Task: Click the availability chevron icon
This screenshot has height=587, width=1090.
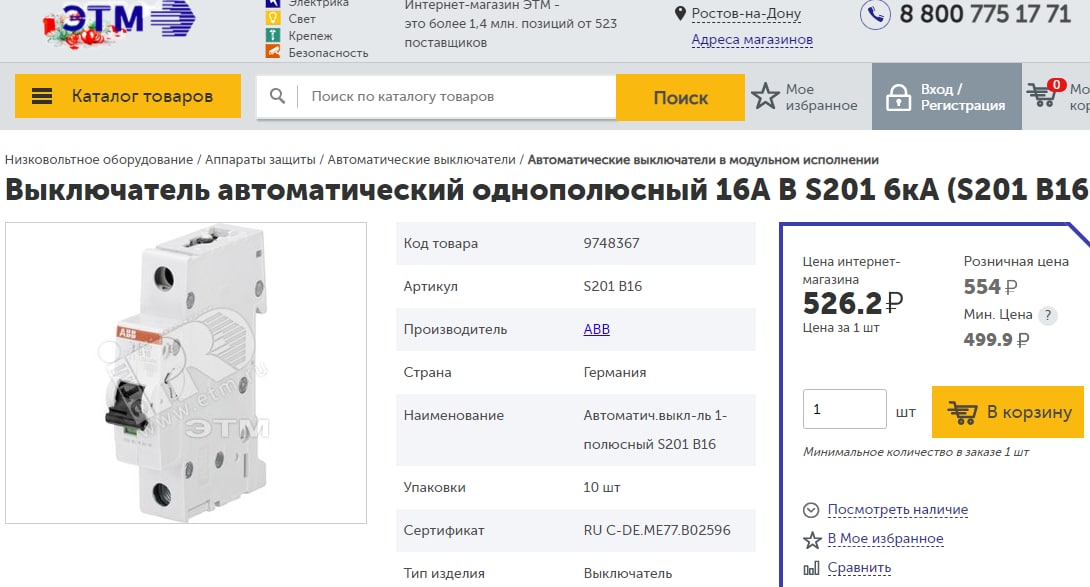Action: pos(811,510)
